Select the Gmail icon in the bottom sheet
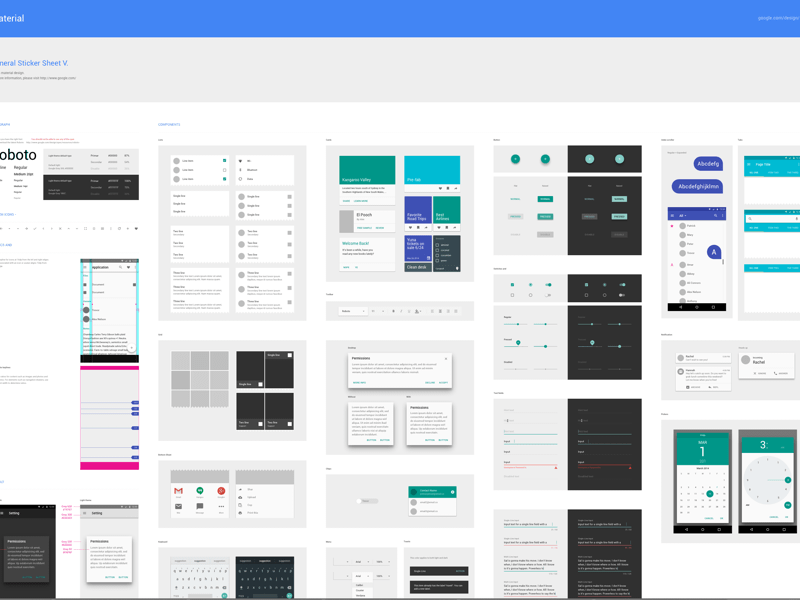800x600 pixels. [178, 490]
